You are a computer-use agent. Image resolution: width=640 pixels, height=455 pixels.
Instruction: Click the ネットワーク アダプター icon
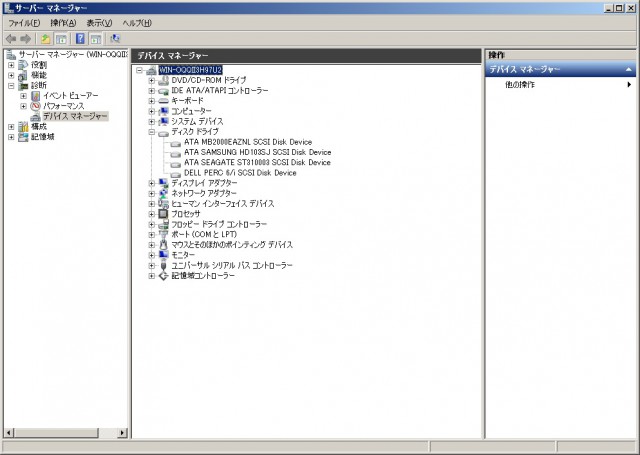(164, 193)
